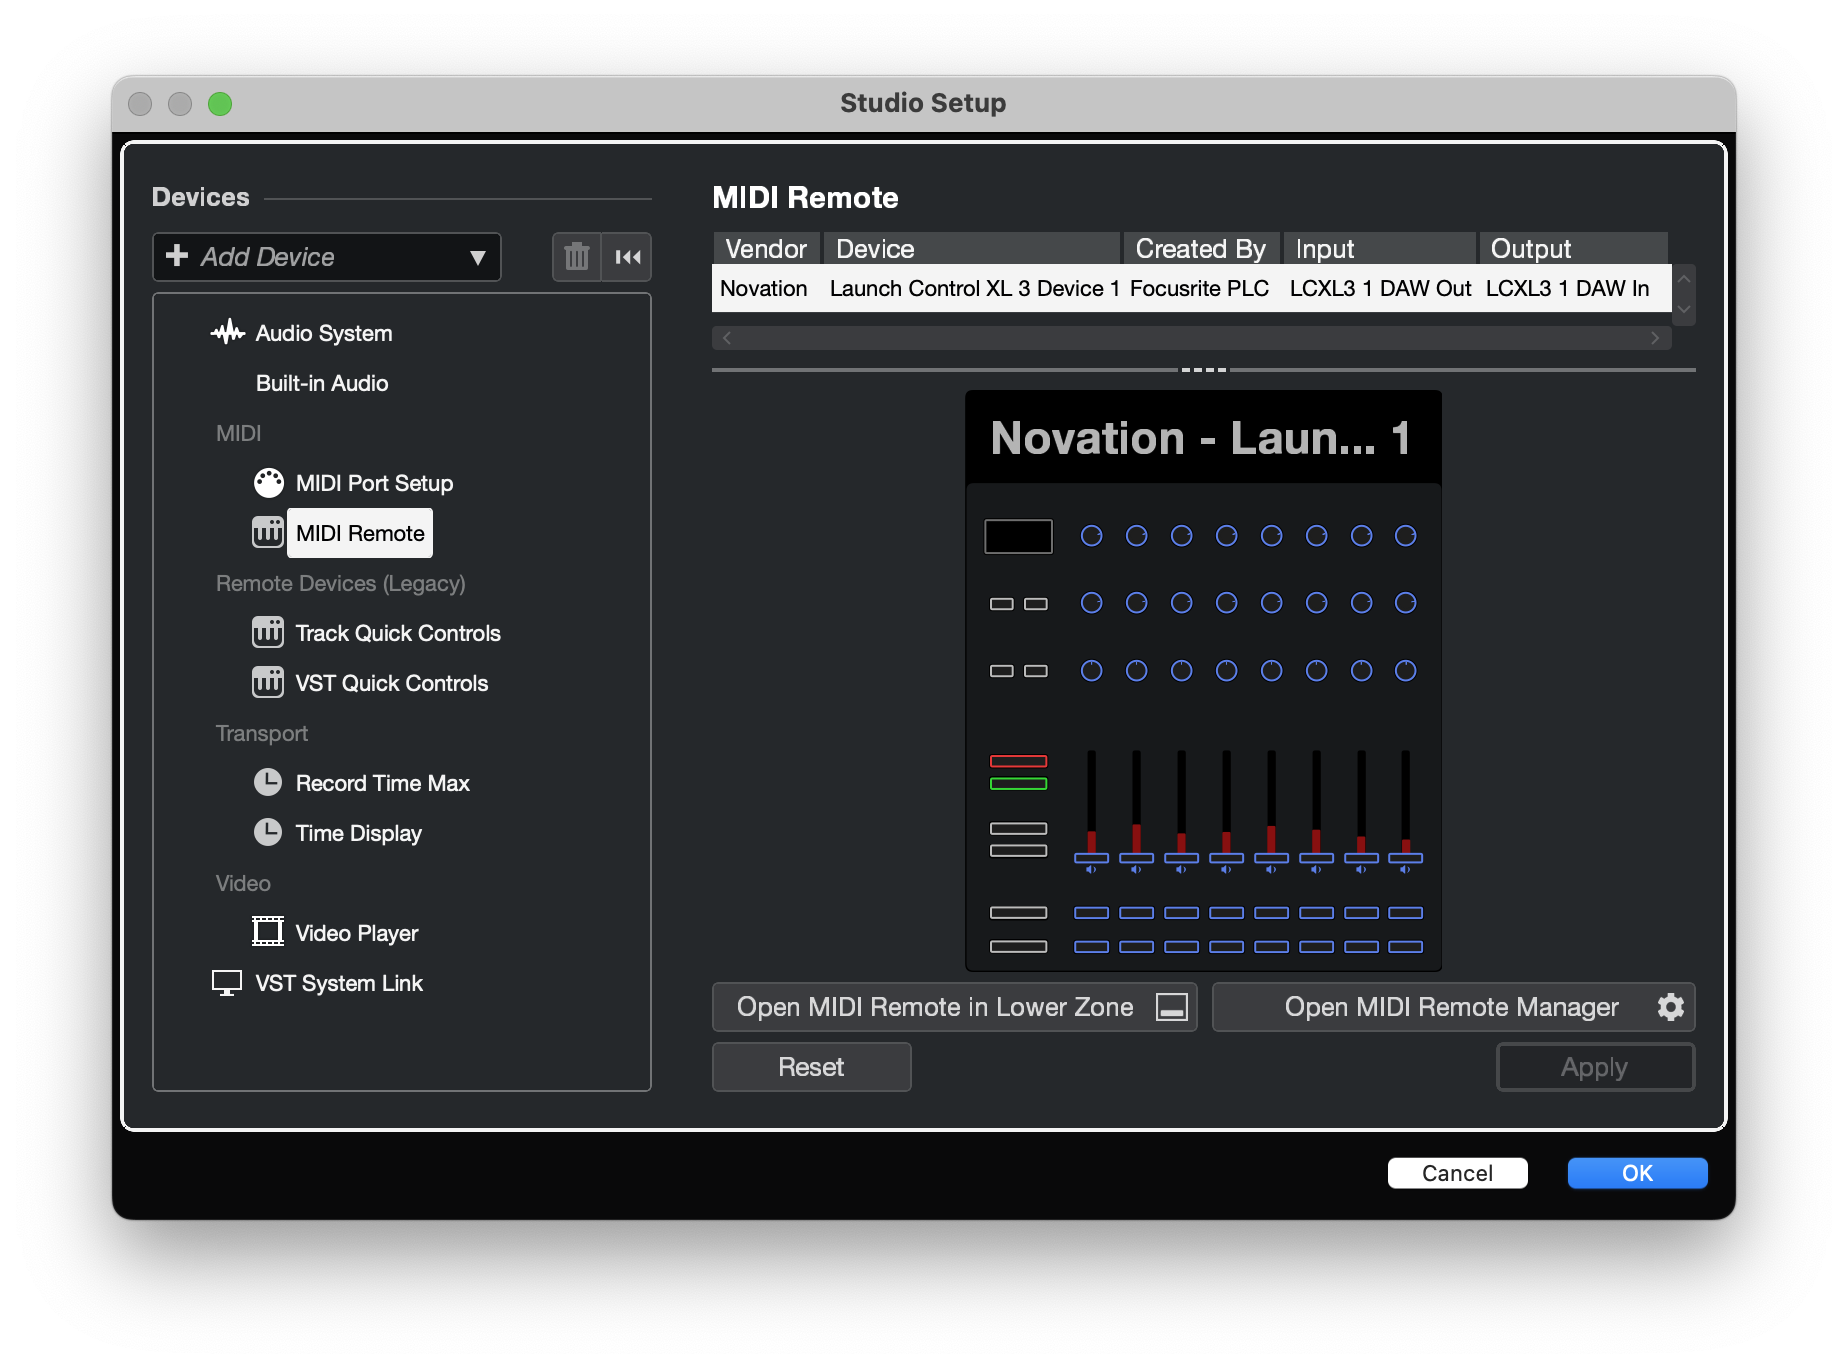Select MIDI Remote in device tree
The height and width of the screenshot is (1368, 1848).
click(x=360, y=533)
